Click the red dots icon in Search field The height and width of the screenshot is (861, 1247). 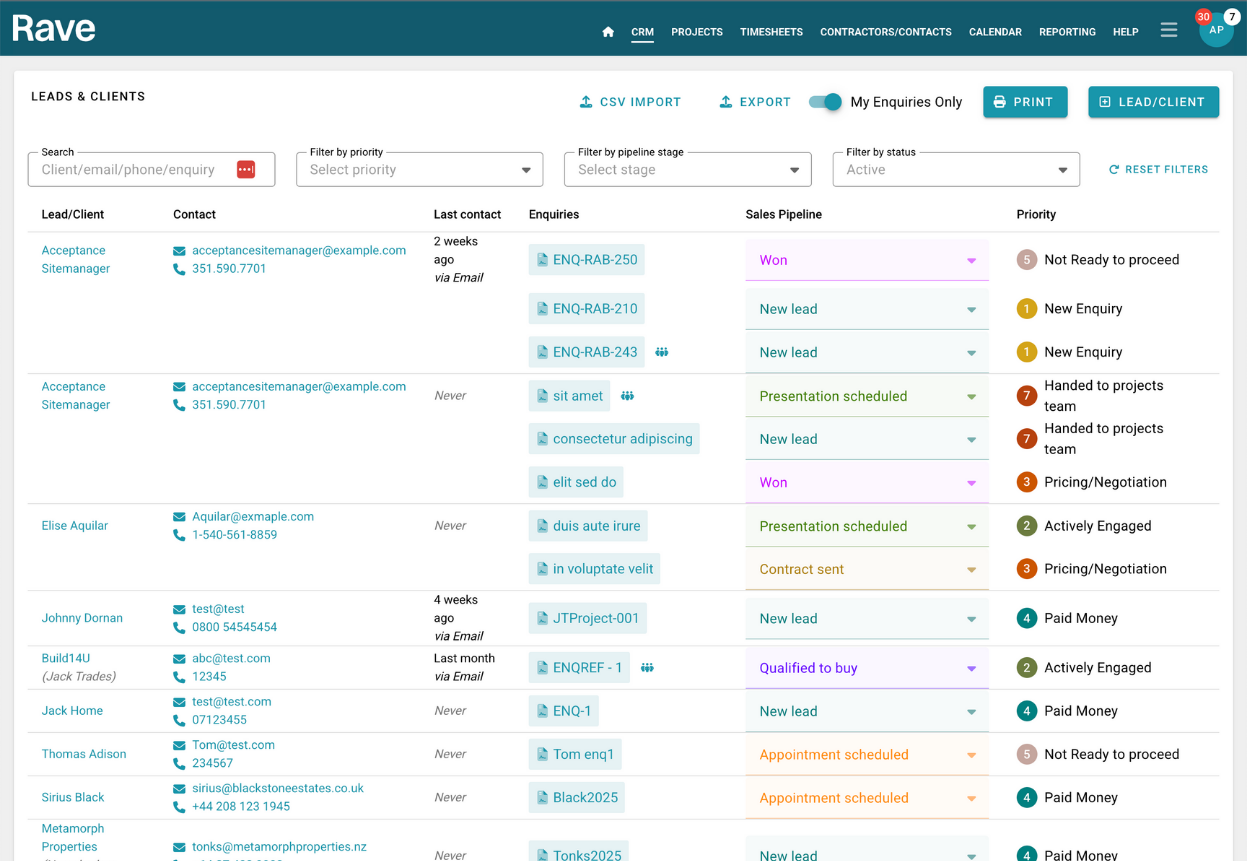point(246,169)
